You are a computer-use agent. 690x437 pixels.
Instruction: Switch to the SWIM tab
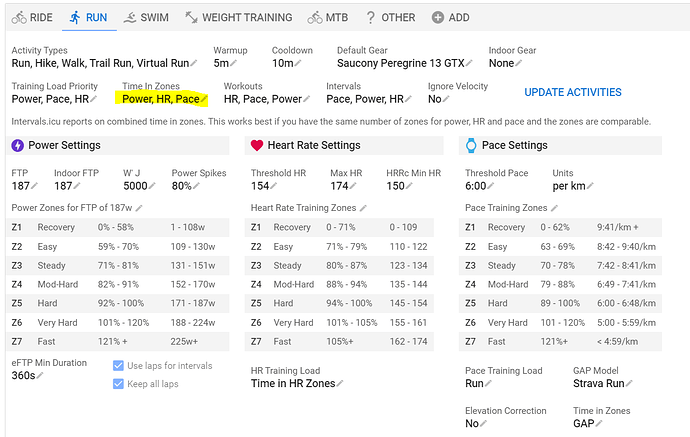[146, 17]
